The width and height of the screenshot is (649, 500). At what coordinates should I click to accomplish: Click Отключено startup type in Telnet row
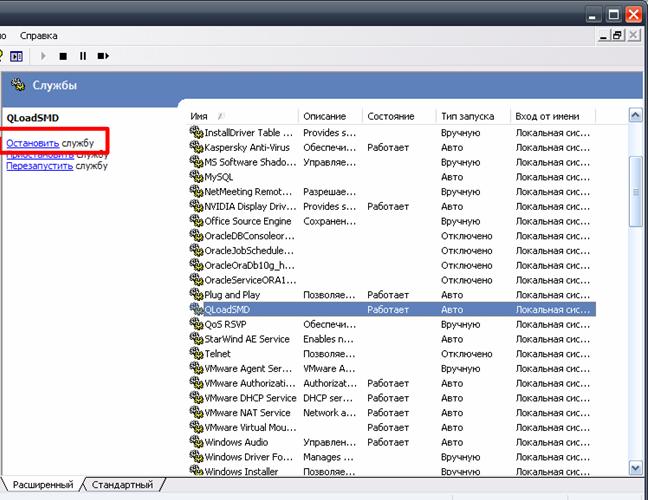[466, 354]
